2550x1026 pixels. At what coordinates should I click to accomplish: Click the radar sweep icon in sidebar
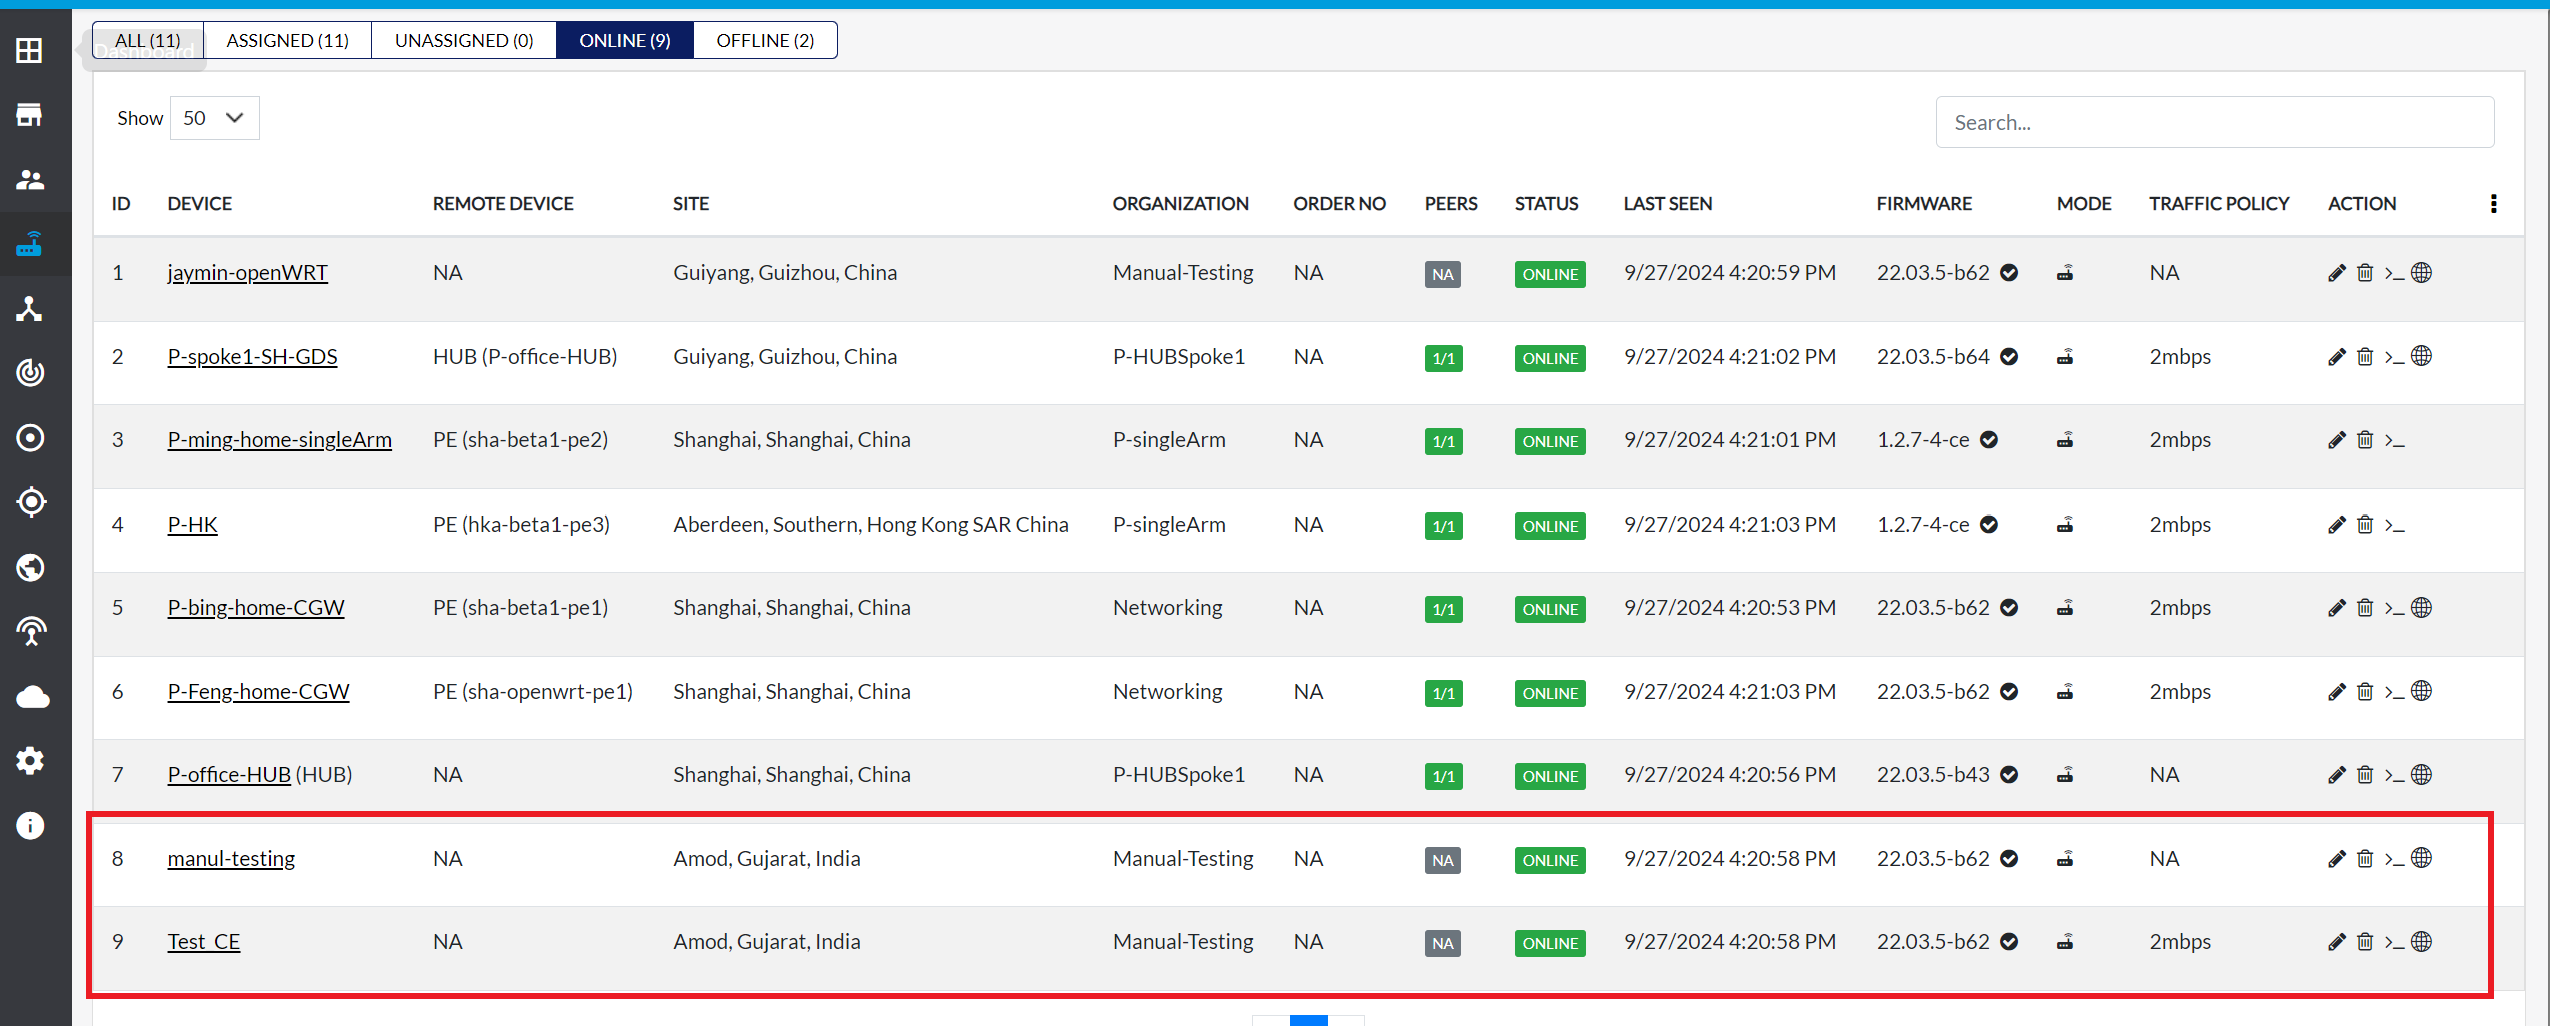[x=30, y=373]
